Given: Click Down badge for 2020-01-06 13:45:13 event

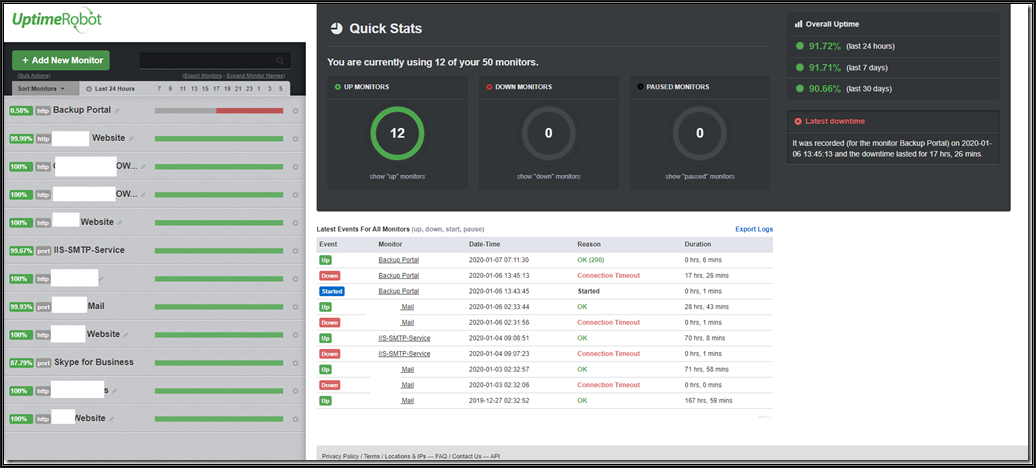Looking at the screenshot, I should pyautogui.click(x=330, y=276).
